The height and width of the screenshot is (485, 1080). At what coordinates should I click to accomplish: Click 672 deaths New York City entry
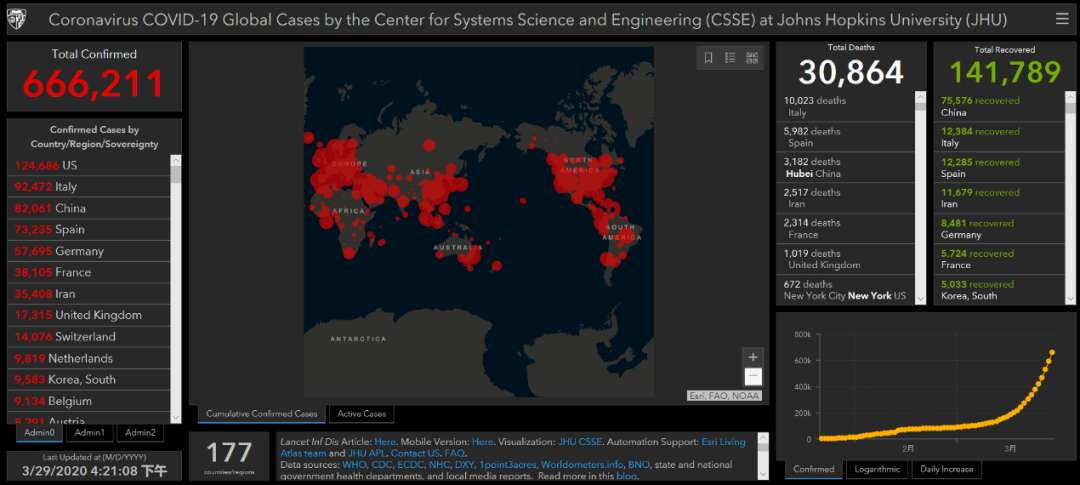click(x=845, y=290)
